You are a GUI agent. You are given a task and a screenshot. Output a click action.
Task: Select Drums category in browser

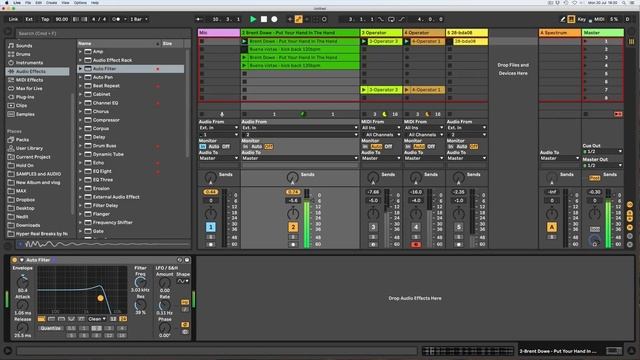(23, 54)
